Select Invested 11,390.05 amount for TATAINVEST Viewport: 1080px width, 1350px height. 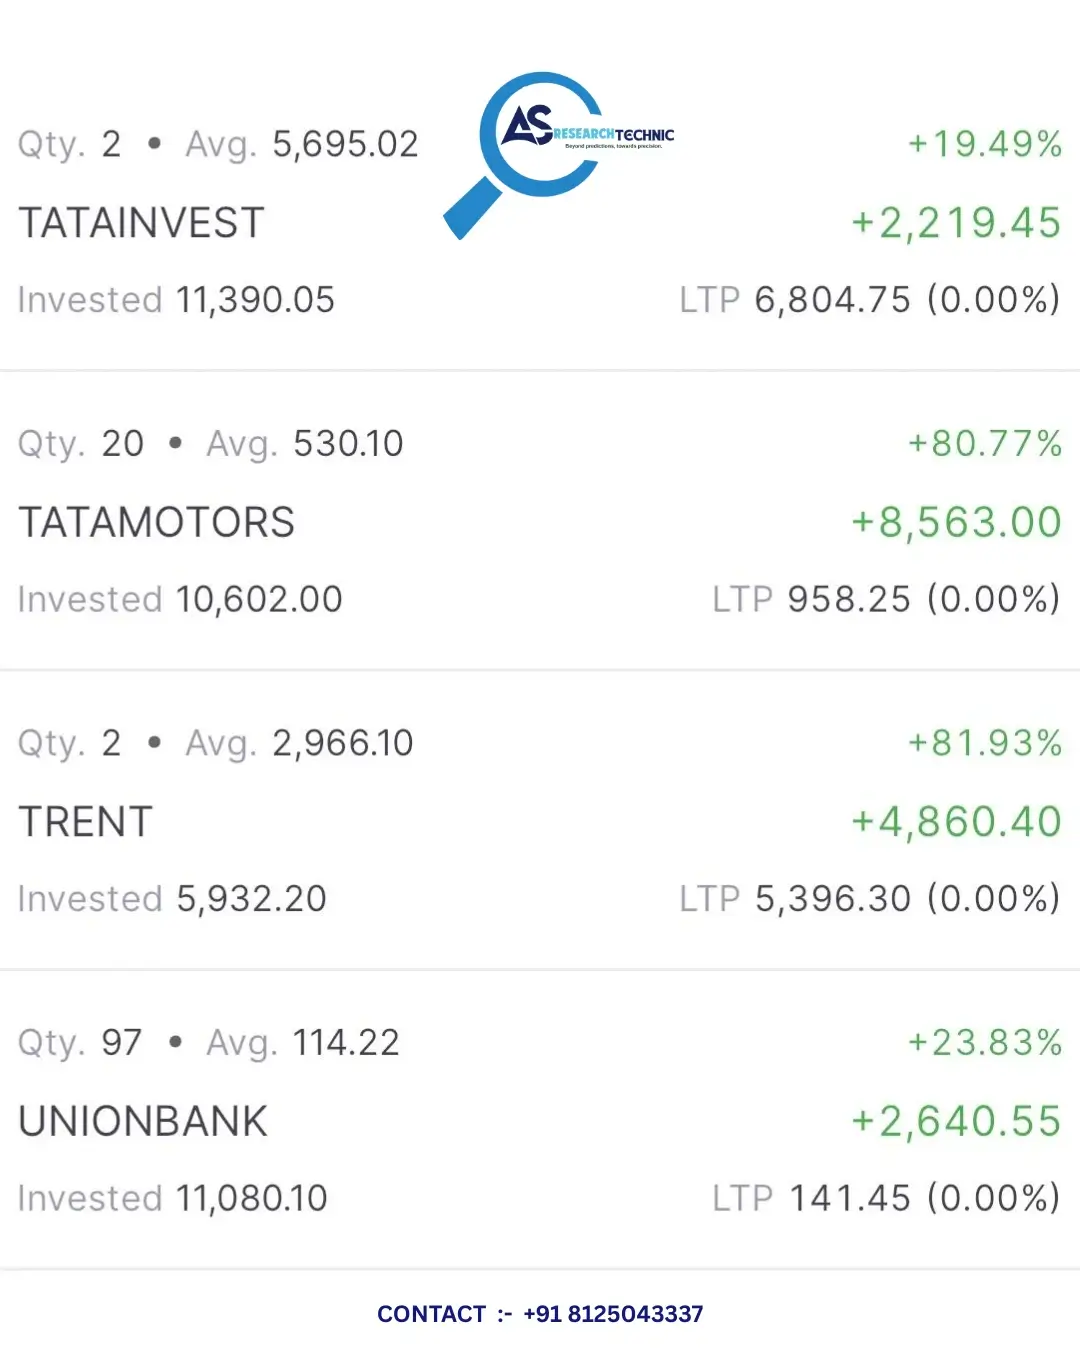[x=176, y=300]
